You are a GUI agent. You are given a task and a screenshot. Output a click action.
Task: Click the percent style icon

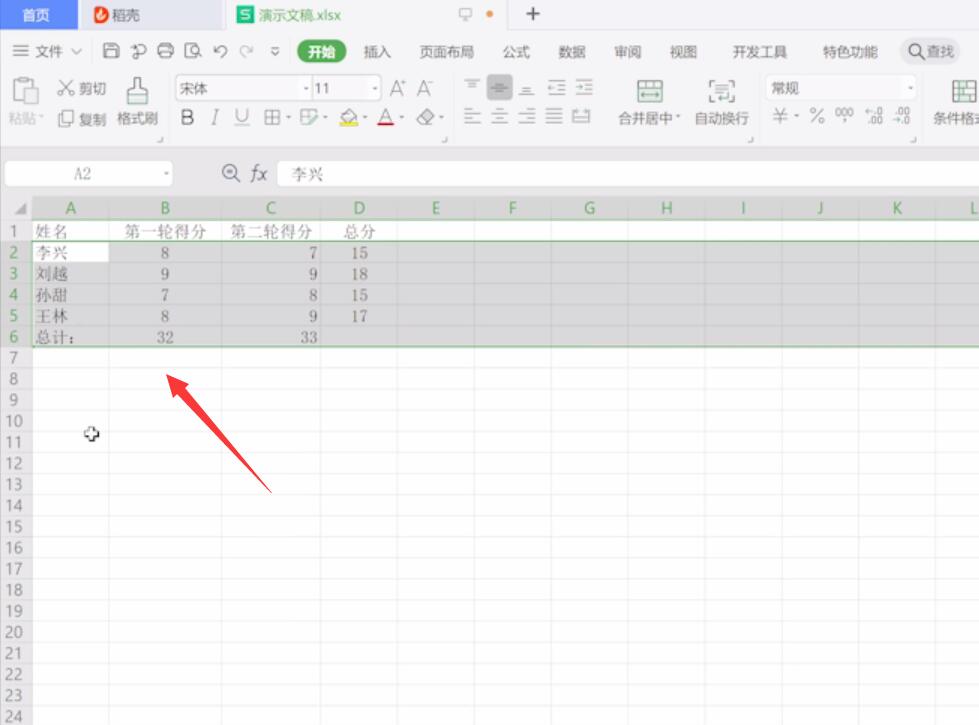click(817, 116)
